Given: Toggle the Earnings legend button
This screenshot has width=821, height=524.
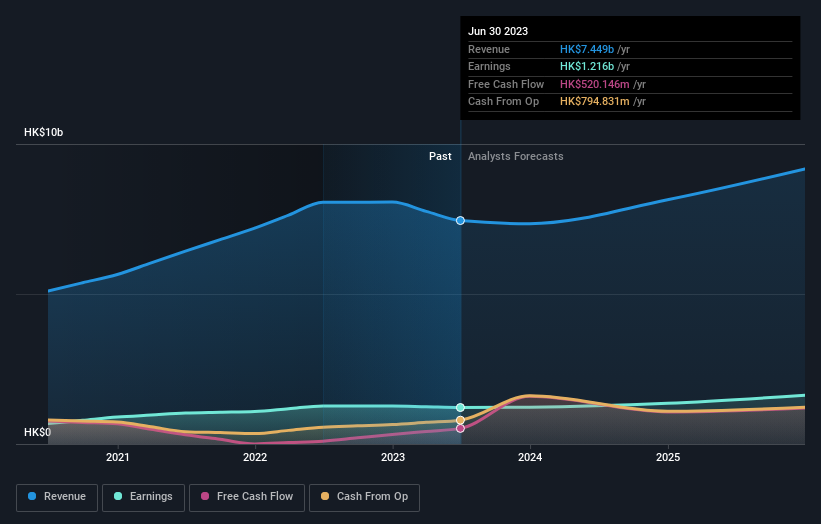Looking at the screenshot, I should (x=143, y=497).
